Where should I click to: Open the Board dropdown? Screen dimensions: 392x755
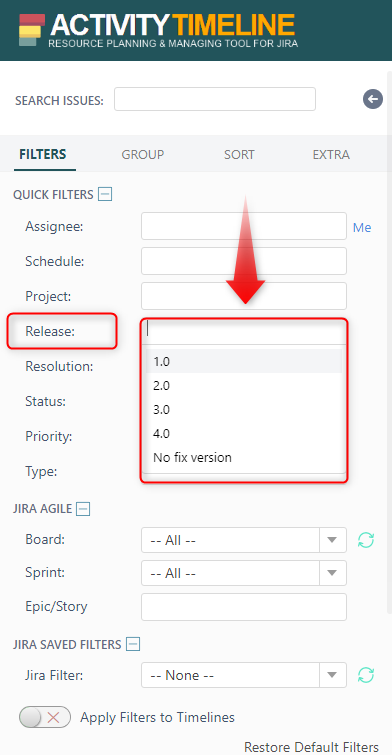click(x=244, y=540)
